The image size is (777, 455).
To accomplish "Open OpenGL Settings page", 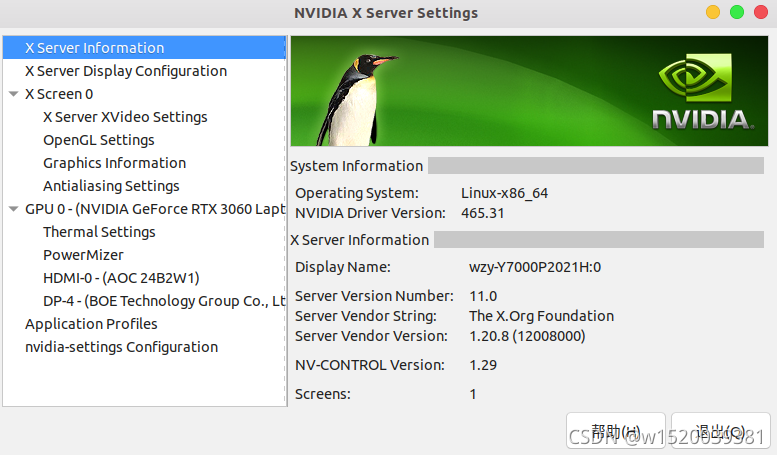I will [x=99, y=140].
